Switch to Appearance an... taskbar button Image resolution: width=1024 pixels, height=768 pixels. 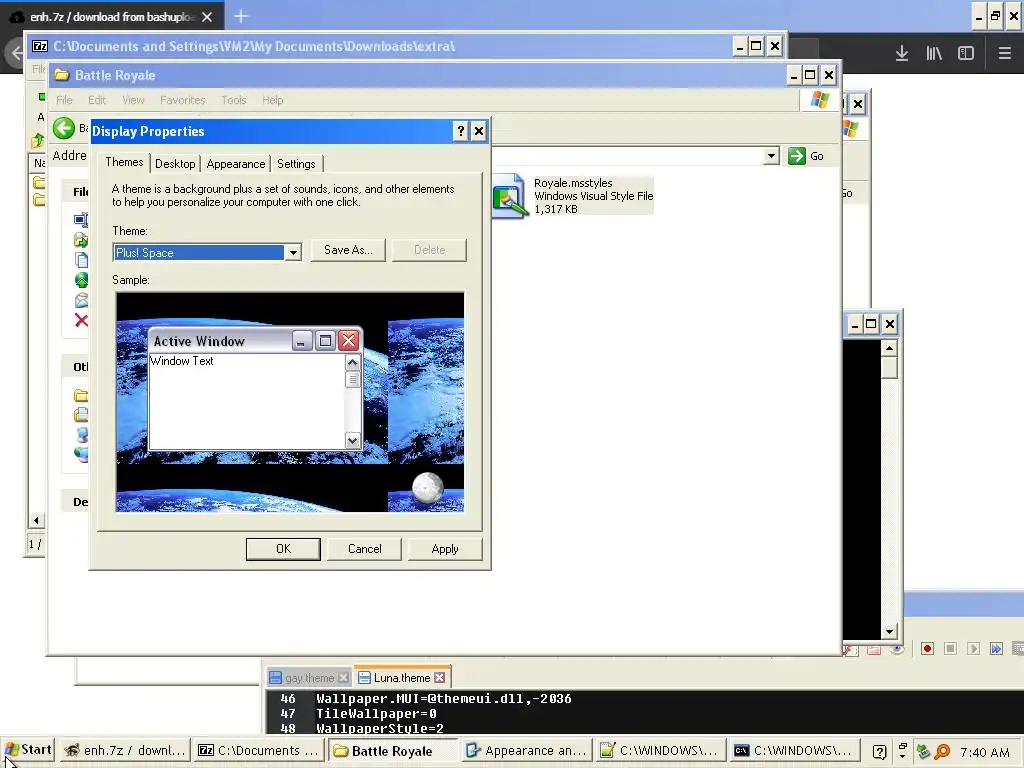pos(526,751)
